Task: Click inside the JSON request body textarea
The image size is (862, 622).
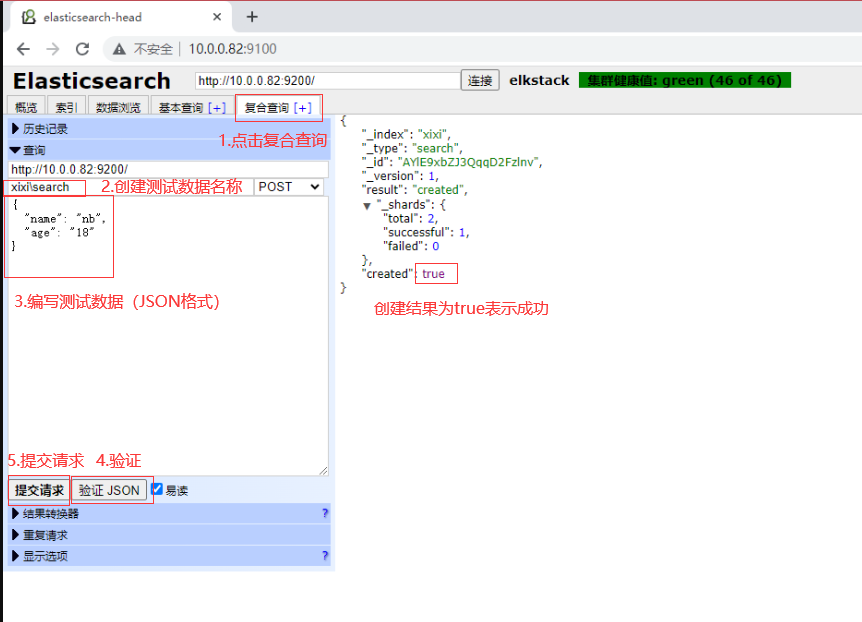Action: pos(168,335)
